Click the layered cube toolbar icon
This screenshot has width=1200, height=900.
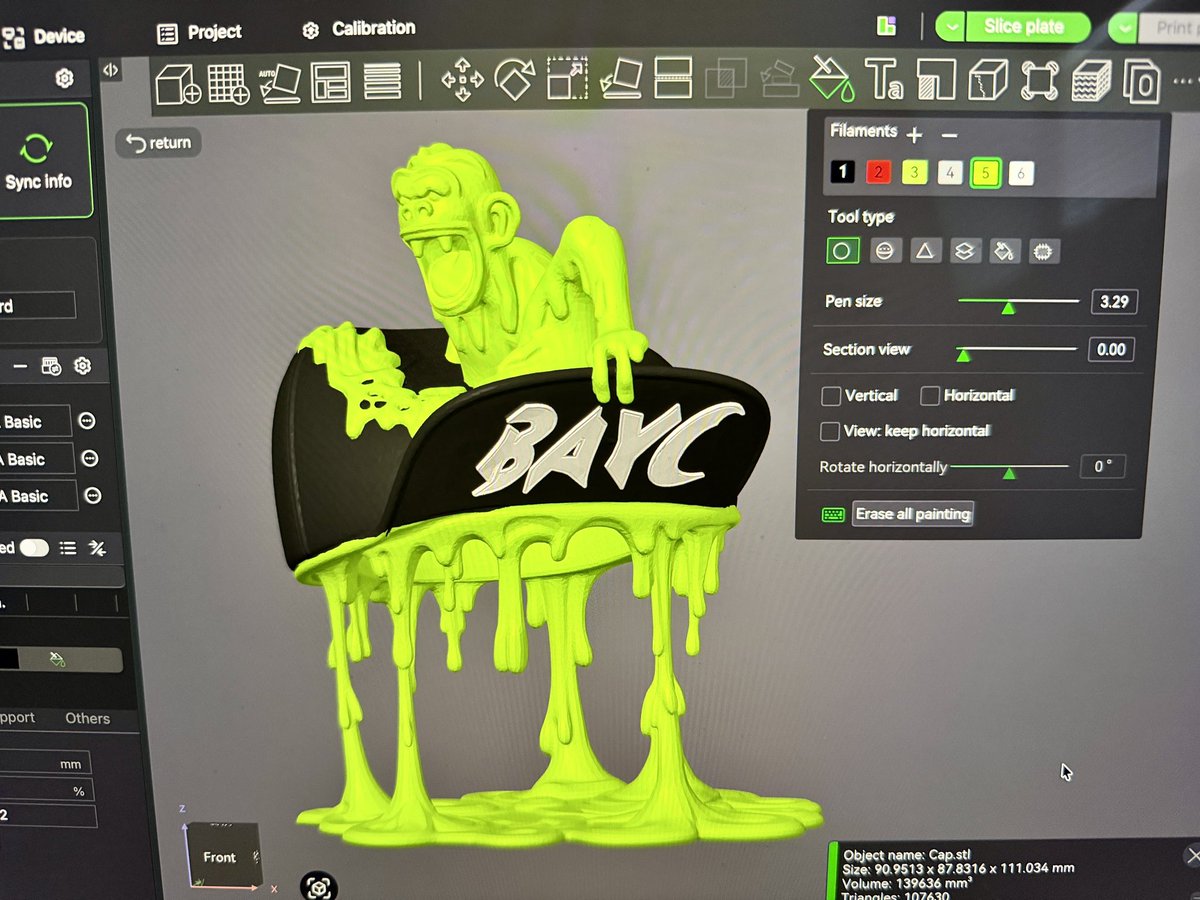(x=1091, y=81)
